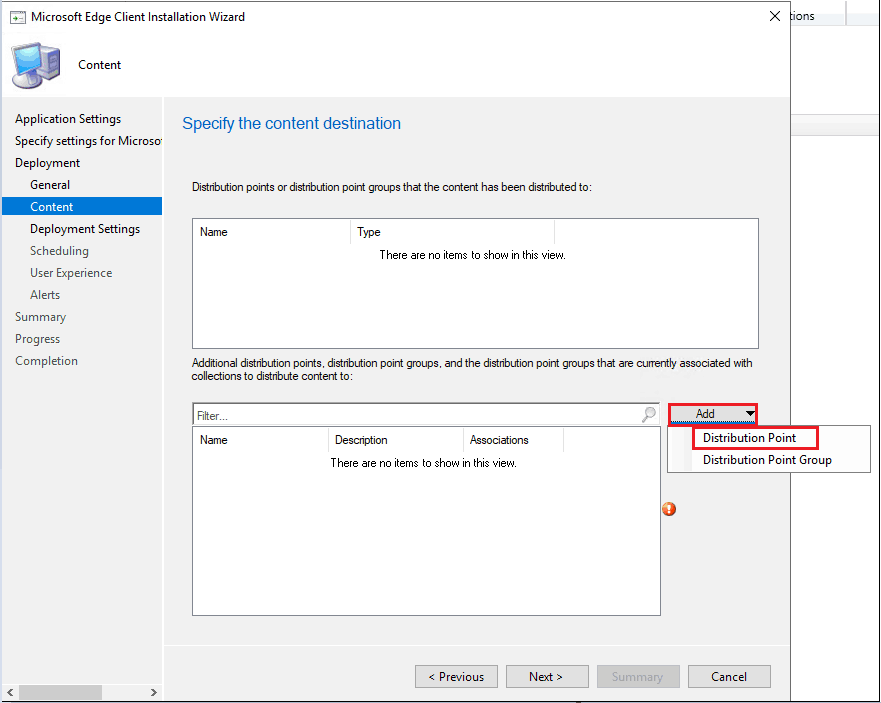
Task: Go to Scheduling step in sidebar
Action: [x=59, y=251]
